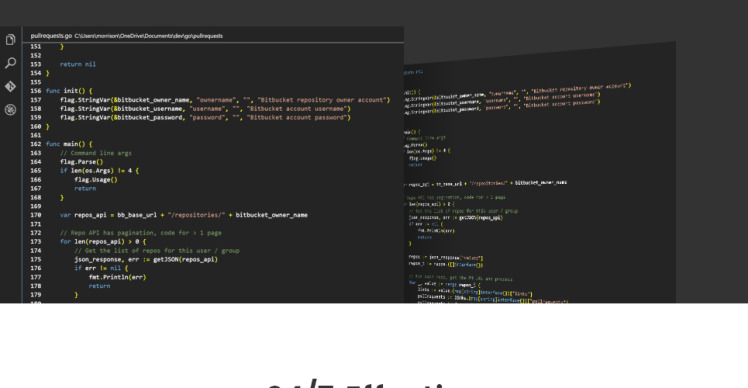Click the Command line args comment
The width and height of the screenshot is (748, 388).
(96, 153)
